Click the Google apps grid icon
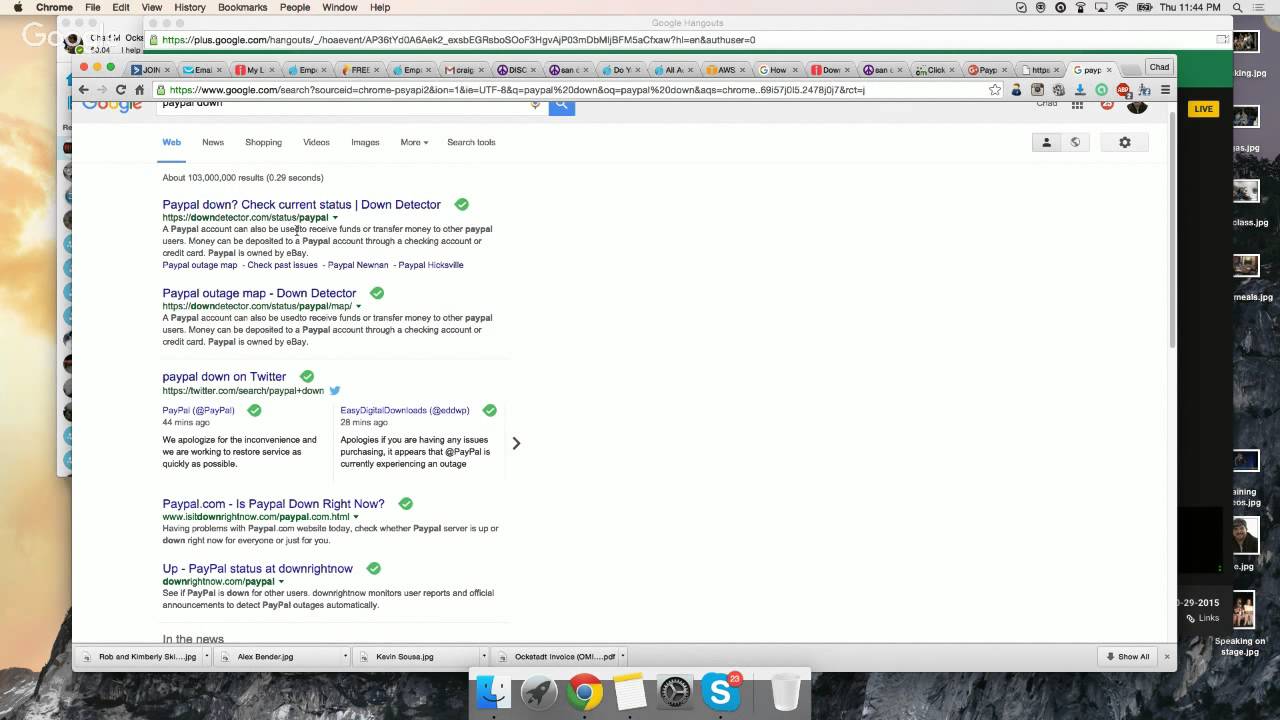Image resolution: width=1280 pixels, height=720 pixels. click(x=1077, y=104)
